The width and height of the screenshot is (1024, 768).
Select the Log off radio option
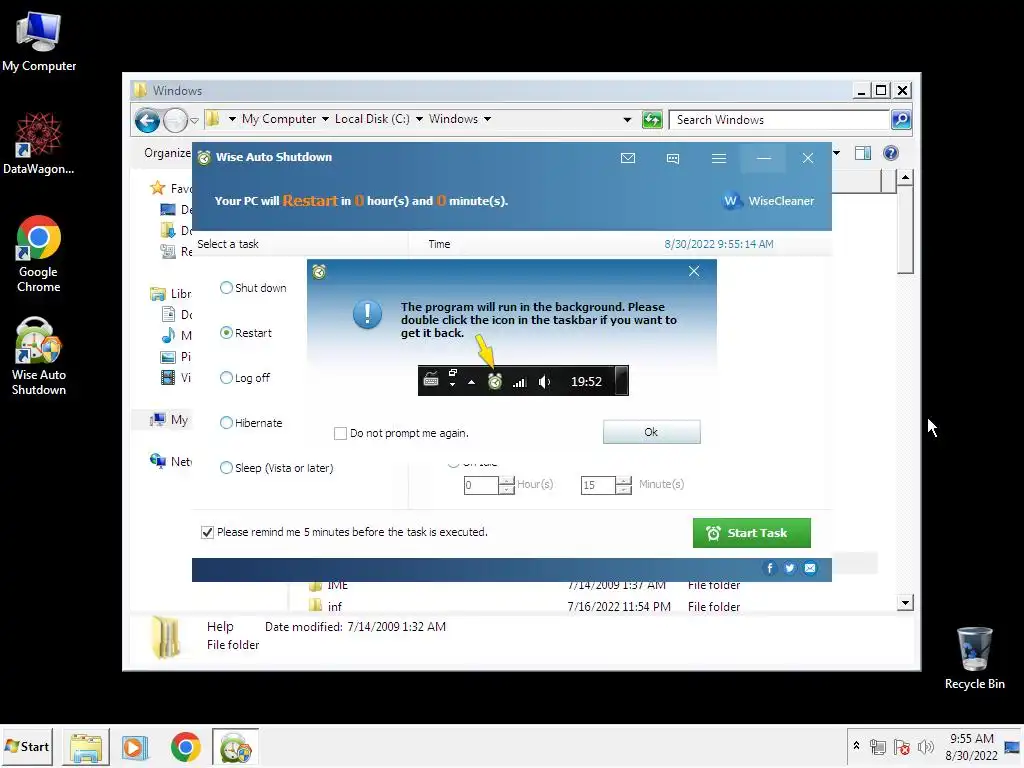[x=246, y=378]
